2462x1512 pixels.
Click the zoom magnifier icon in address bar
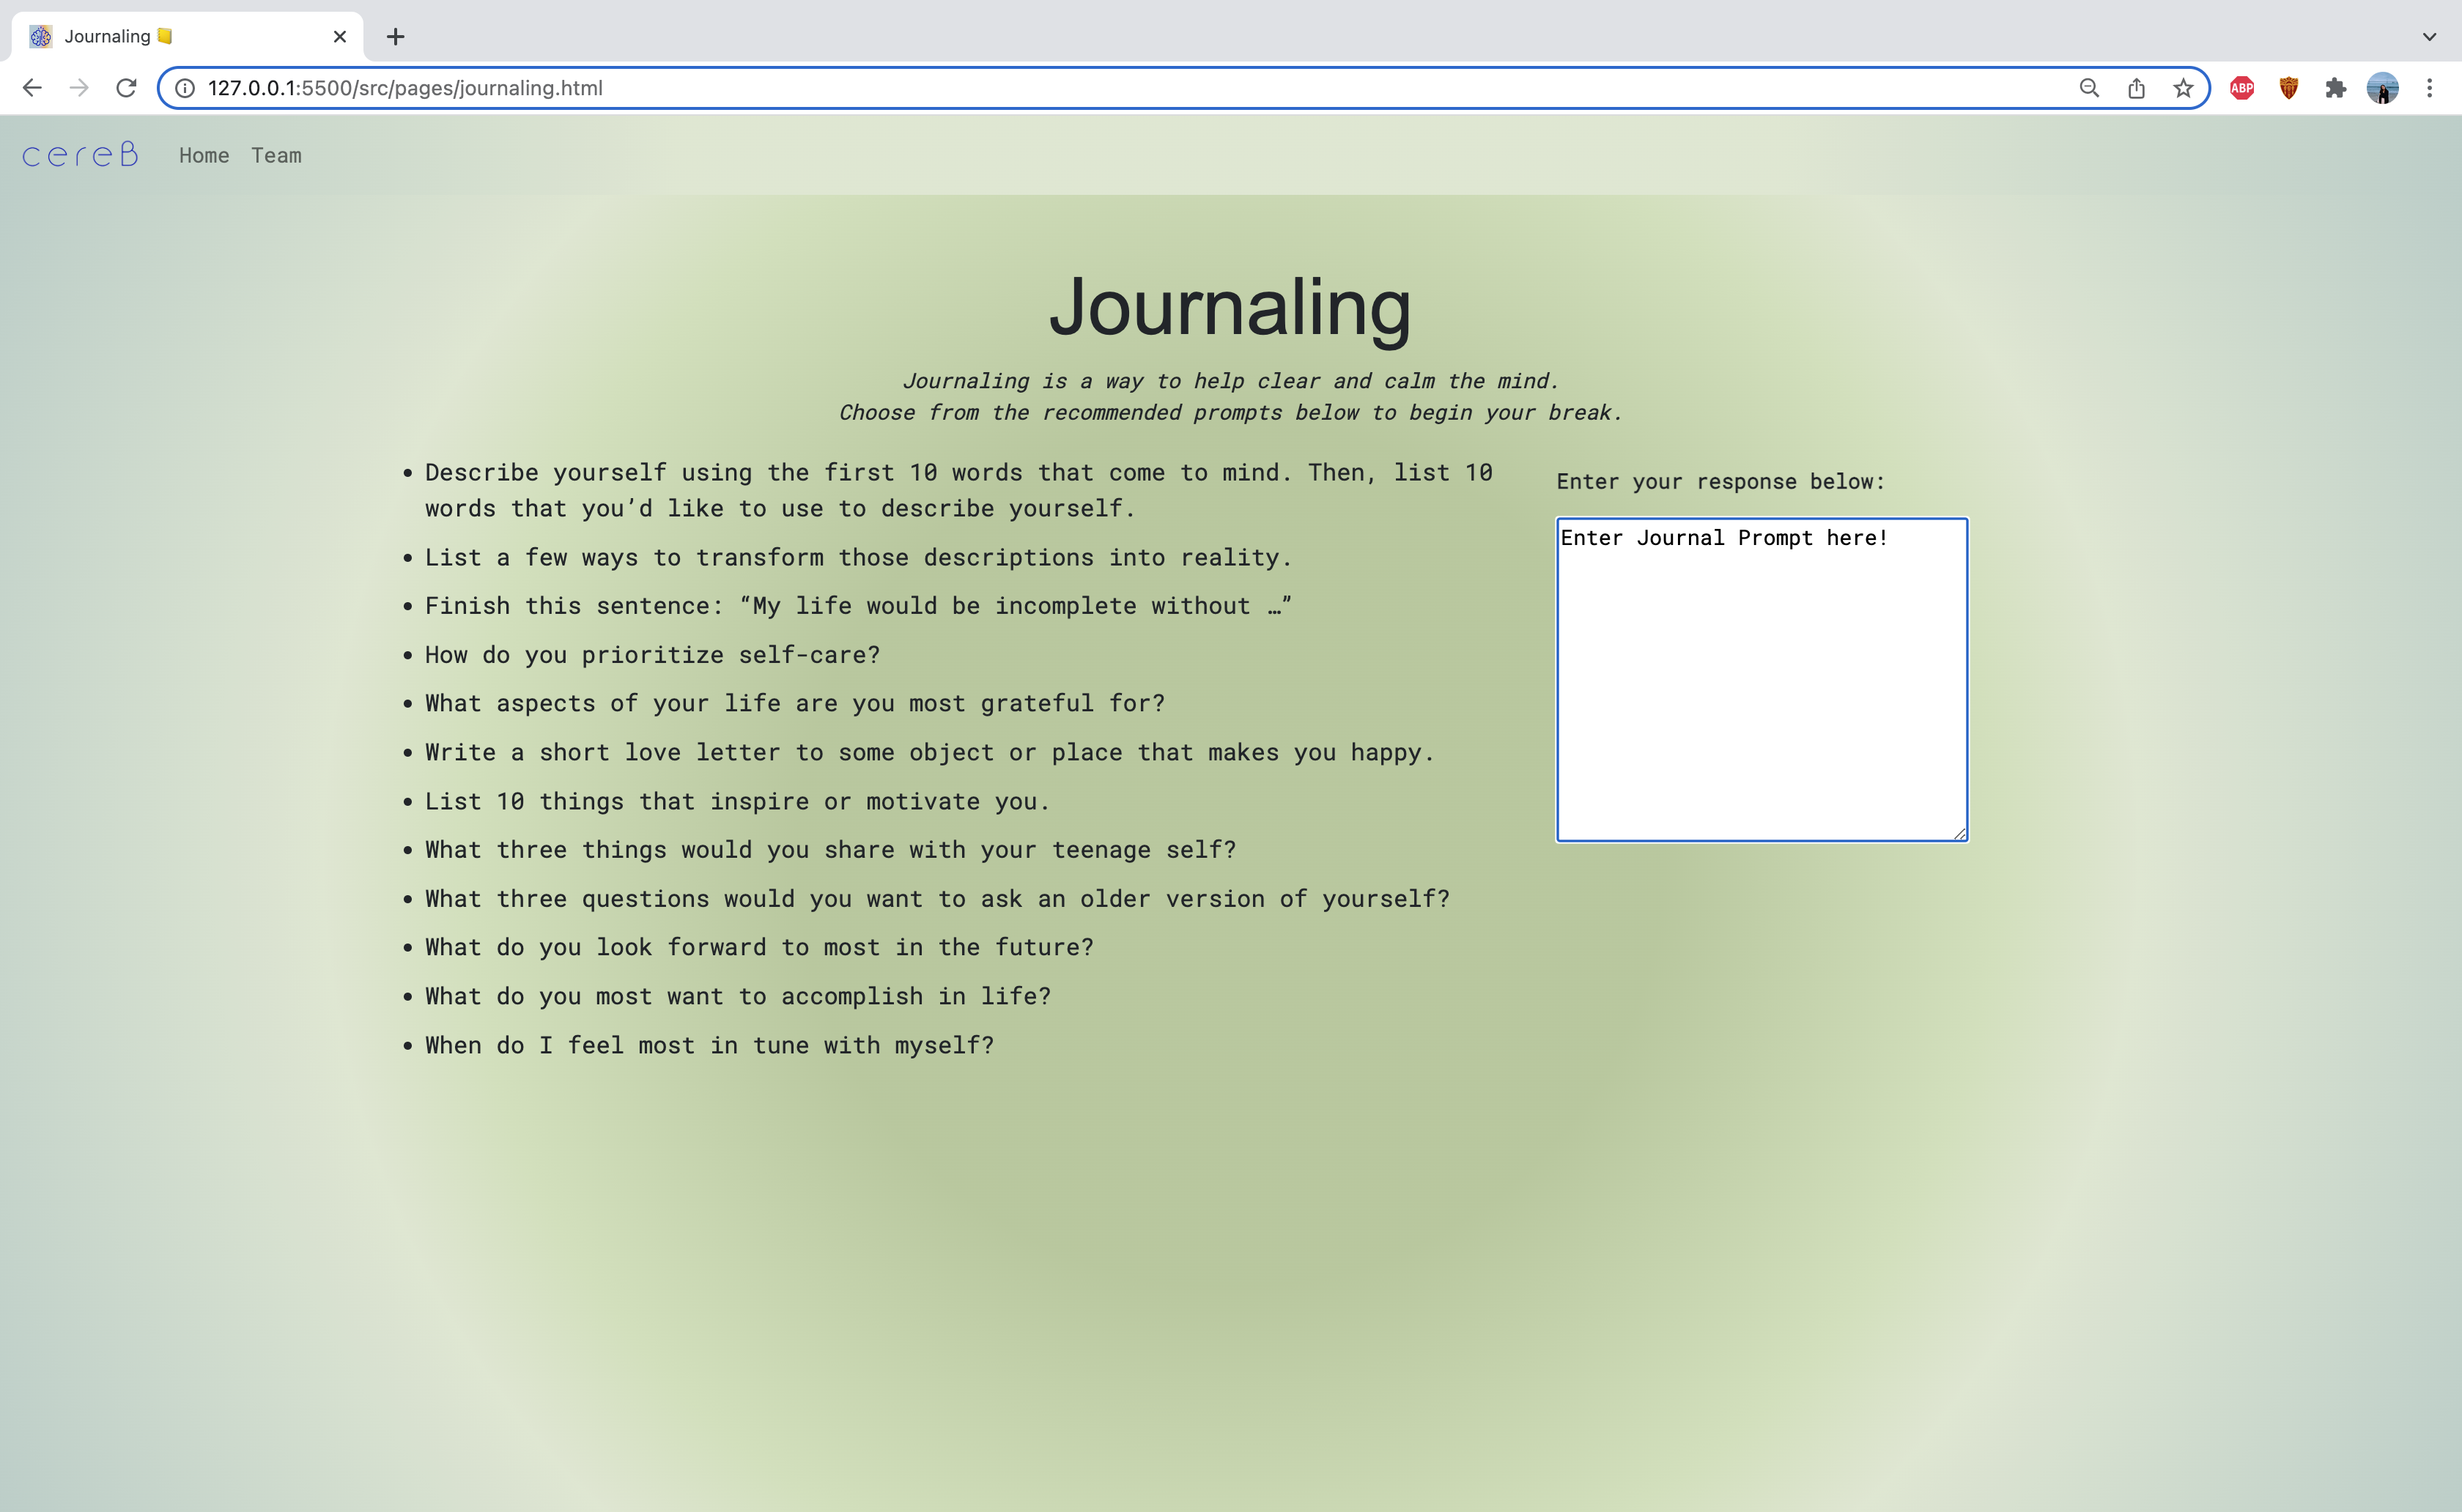[2089, 88]
